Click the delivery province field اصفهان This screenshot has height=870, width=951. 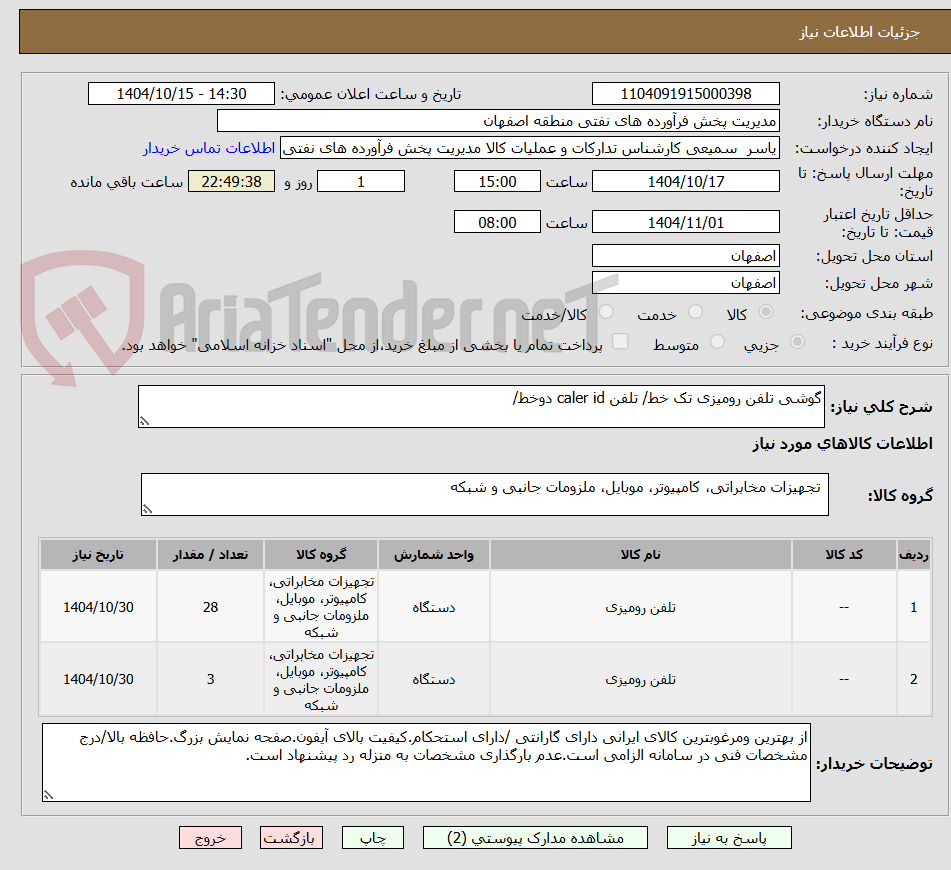685,256
